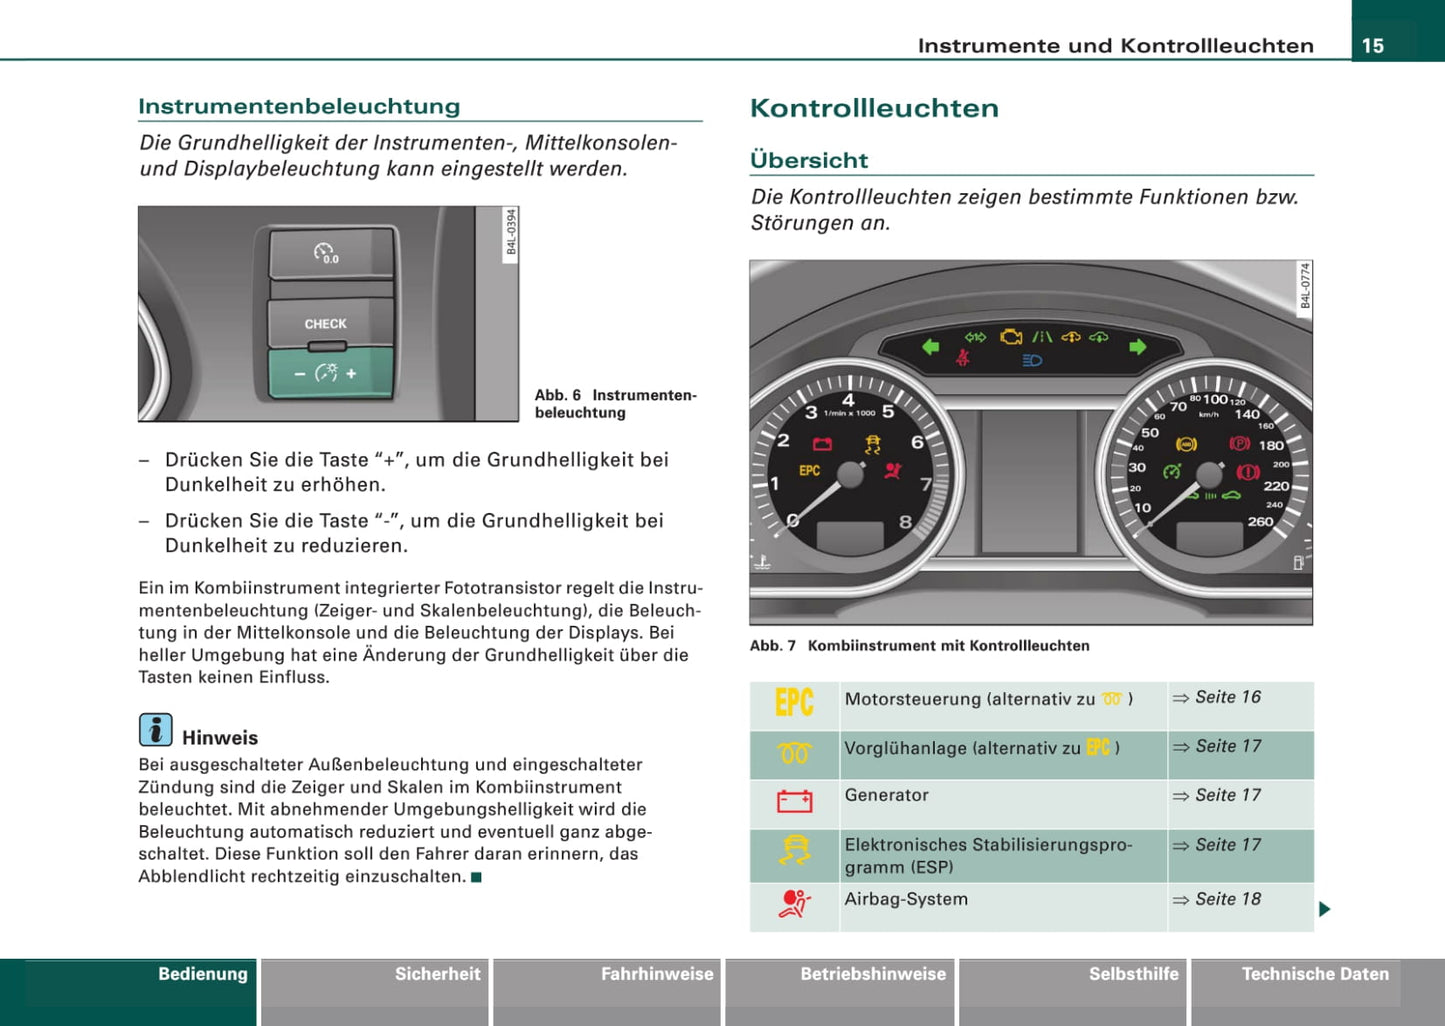This screenshot has width=1445, height=1026.
Task: Click the green left turn signal arrow
Action: [930, 347]
